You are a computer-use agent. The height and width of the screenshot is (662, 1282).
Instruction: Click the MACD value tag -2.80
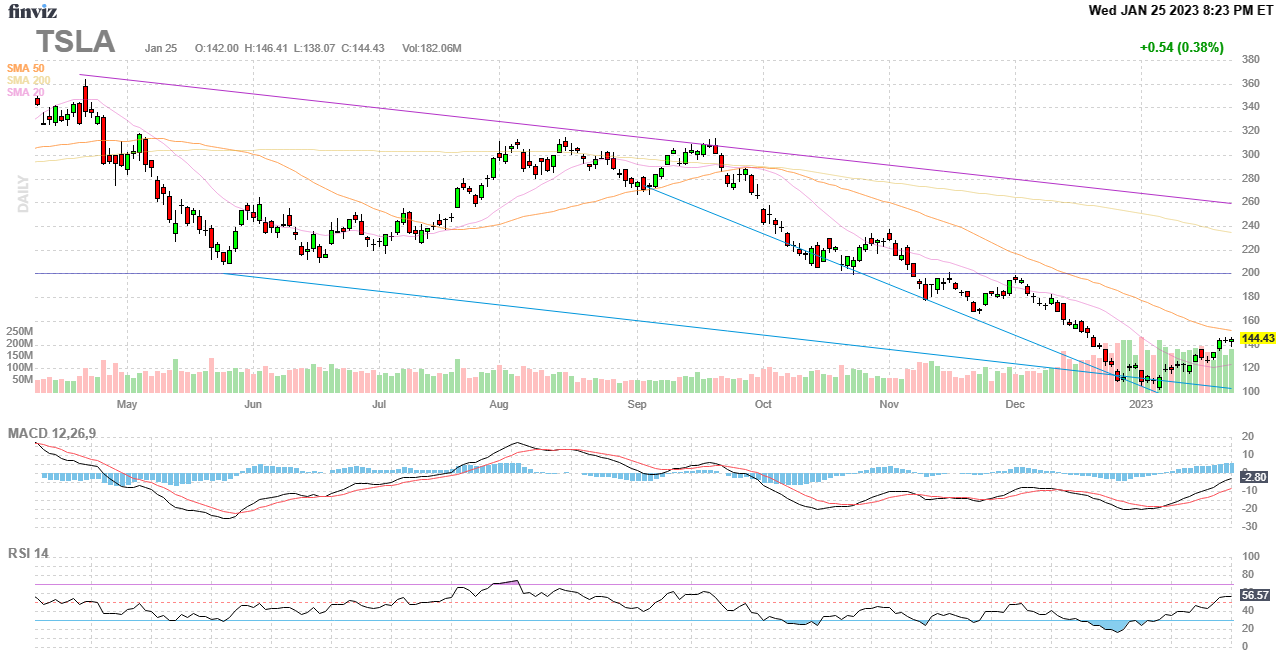pyautogui.click(x=1254, y=477)
